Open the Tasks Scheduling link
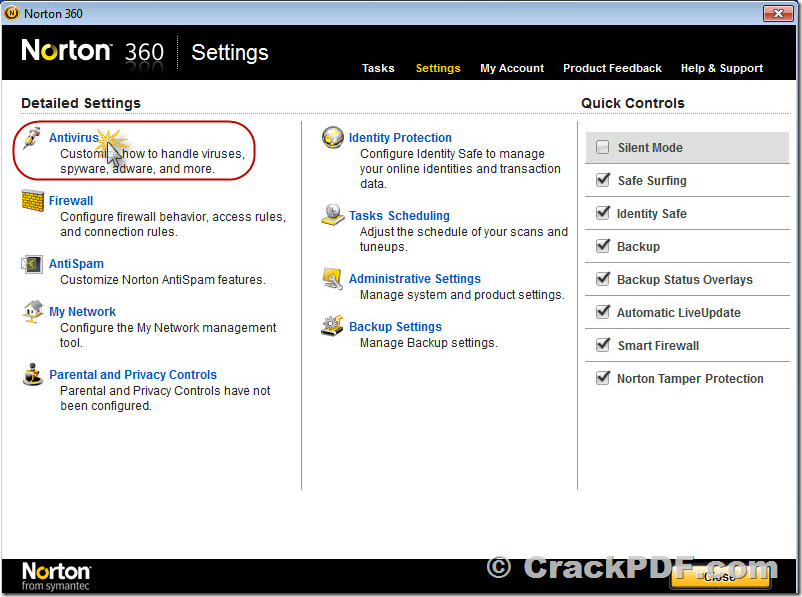 pos(399,215)
